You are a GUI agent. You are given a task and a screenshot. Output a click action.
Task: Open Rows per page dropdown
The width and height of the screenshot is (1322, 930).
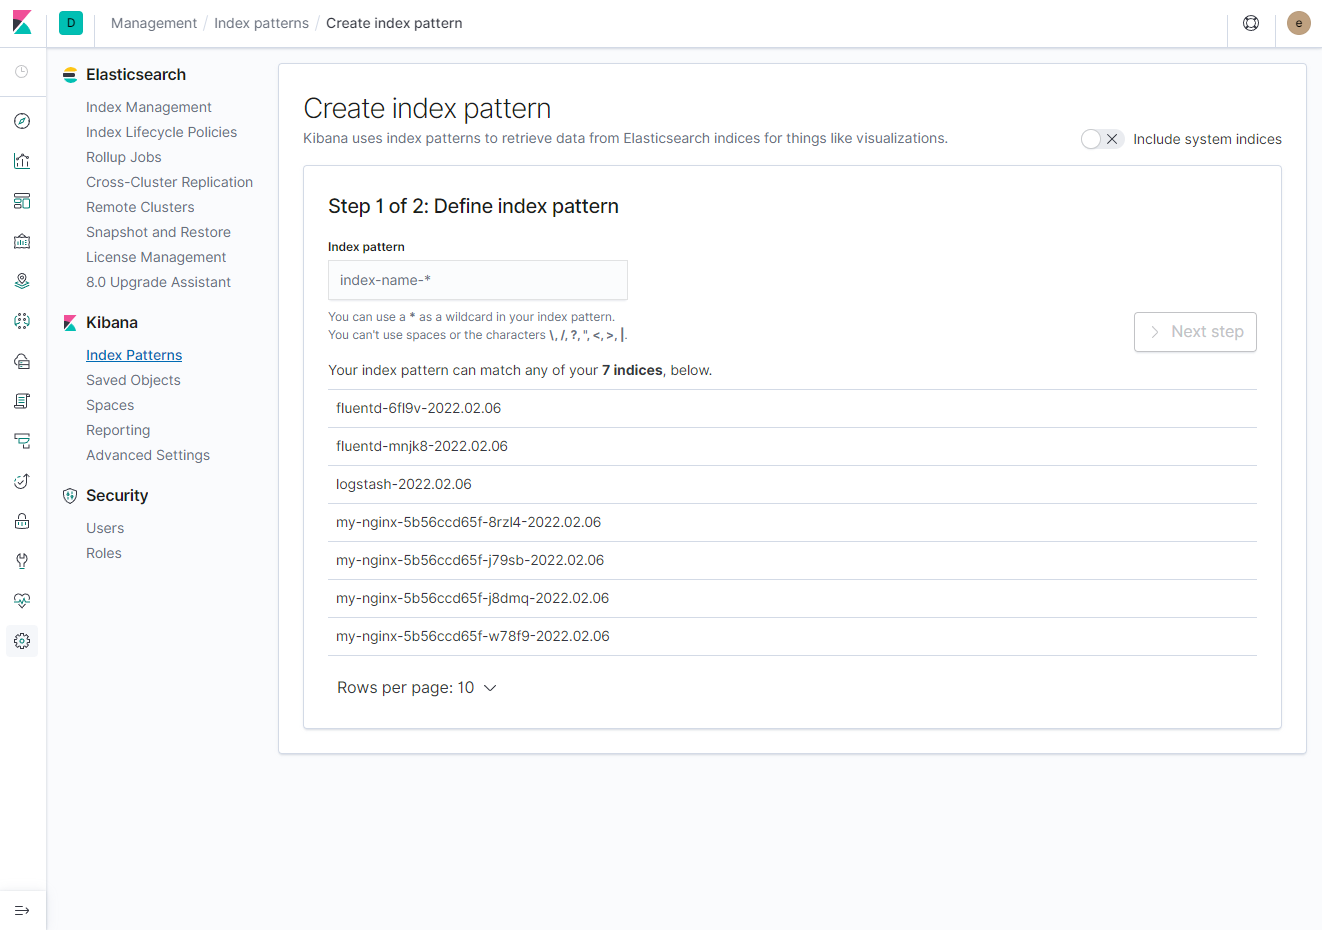coord(417,688)
